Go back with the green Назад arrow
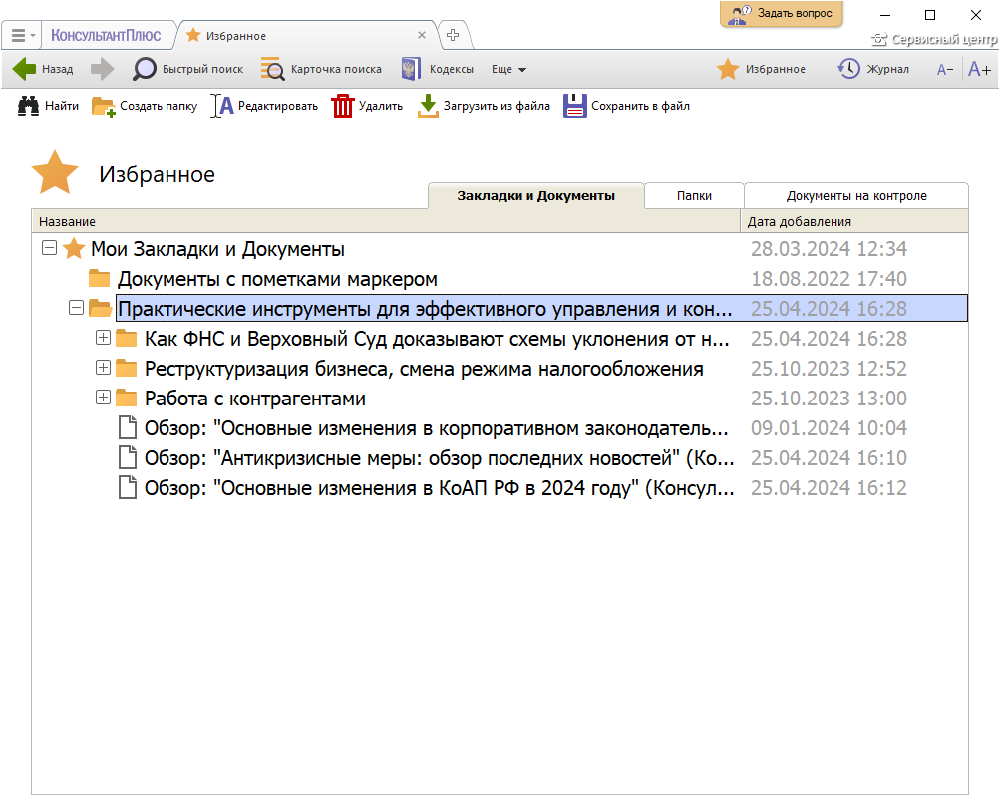1000x800 pixels. [x=43, y=69]
